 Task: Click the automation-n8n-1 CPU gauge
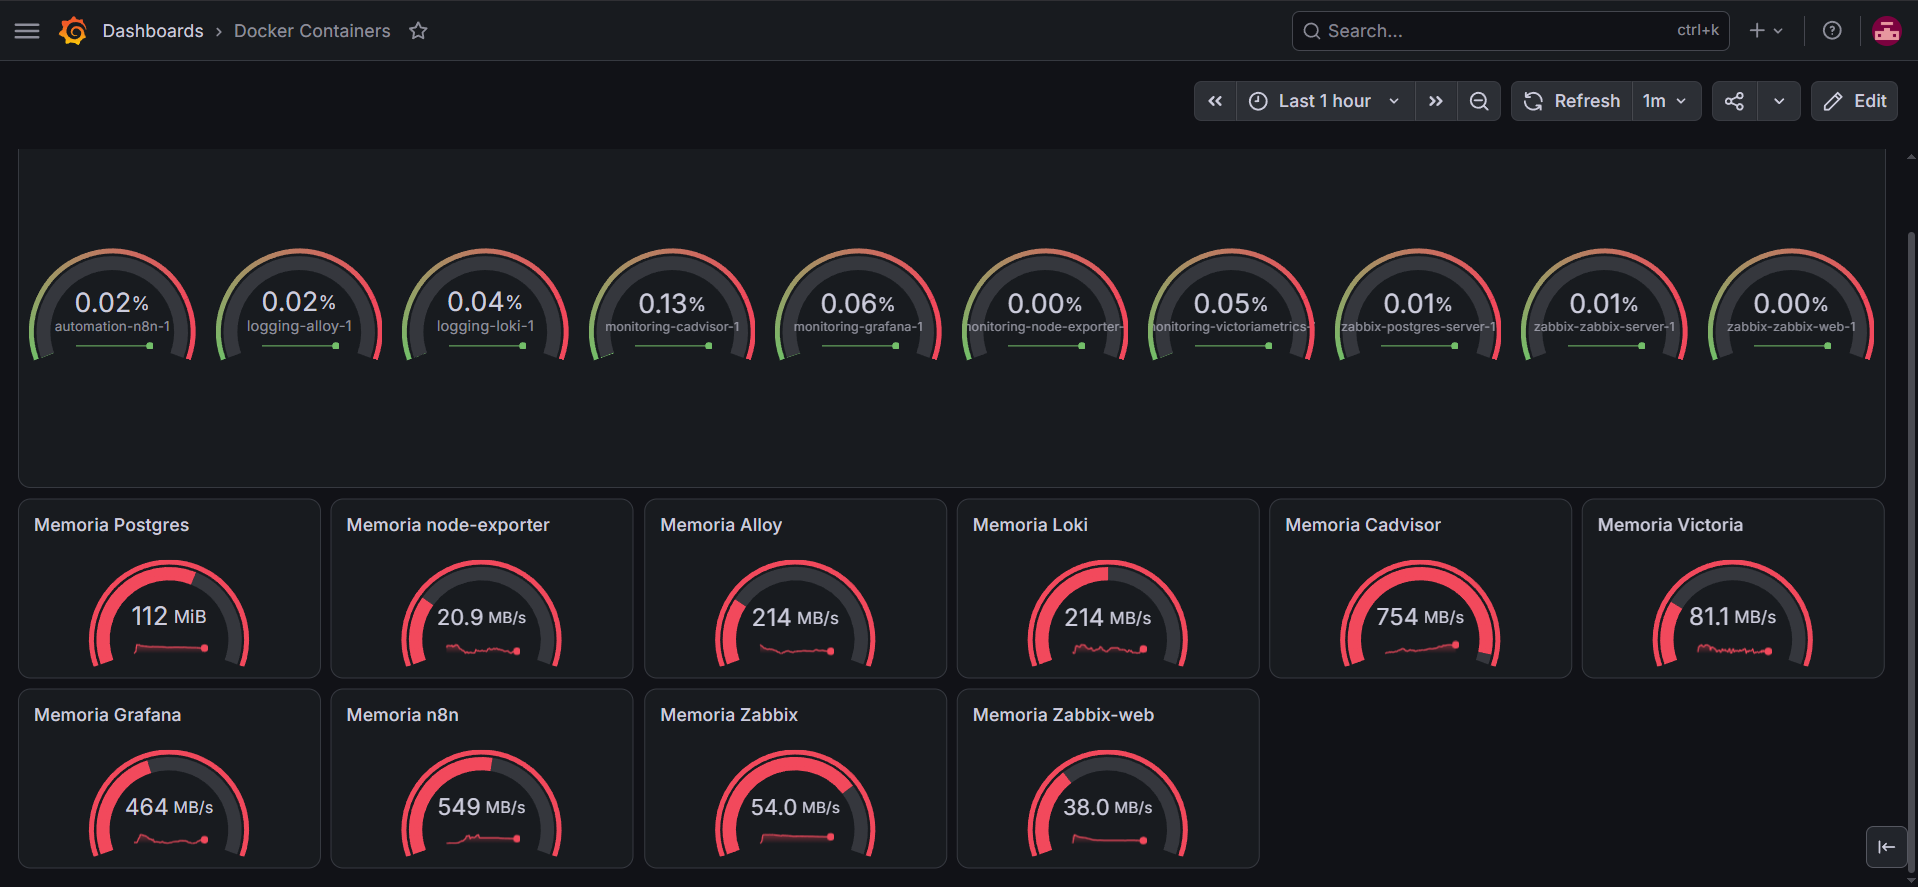coord(112,305)
